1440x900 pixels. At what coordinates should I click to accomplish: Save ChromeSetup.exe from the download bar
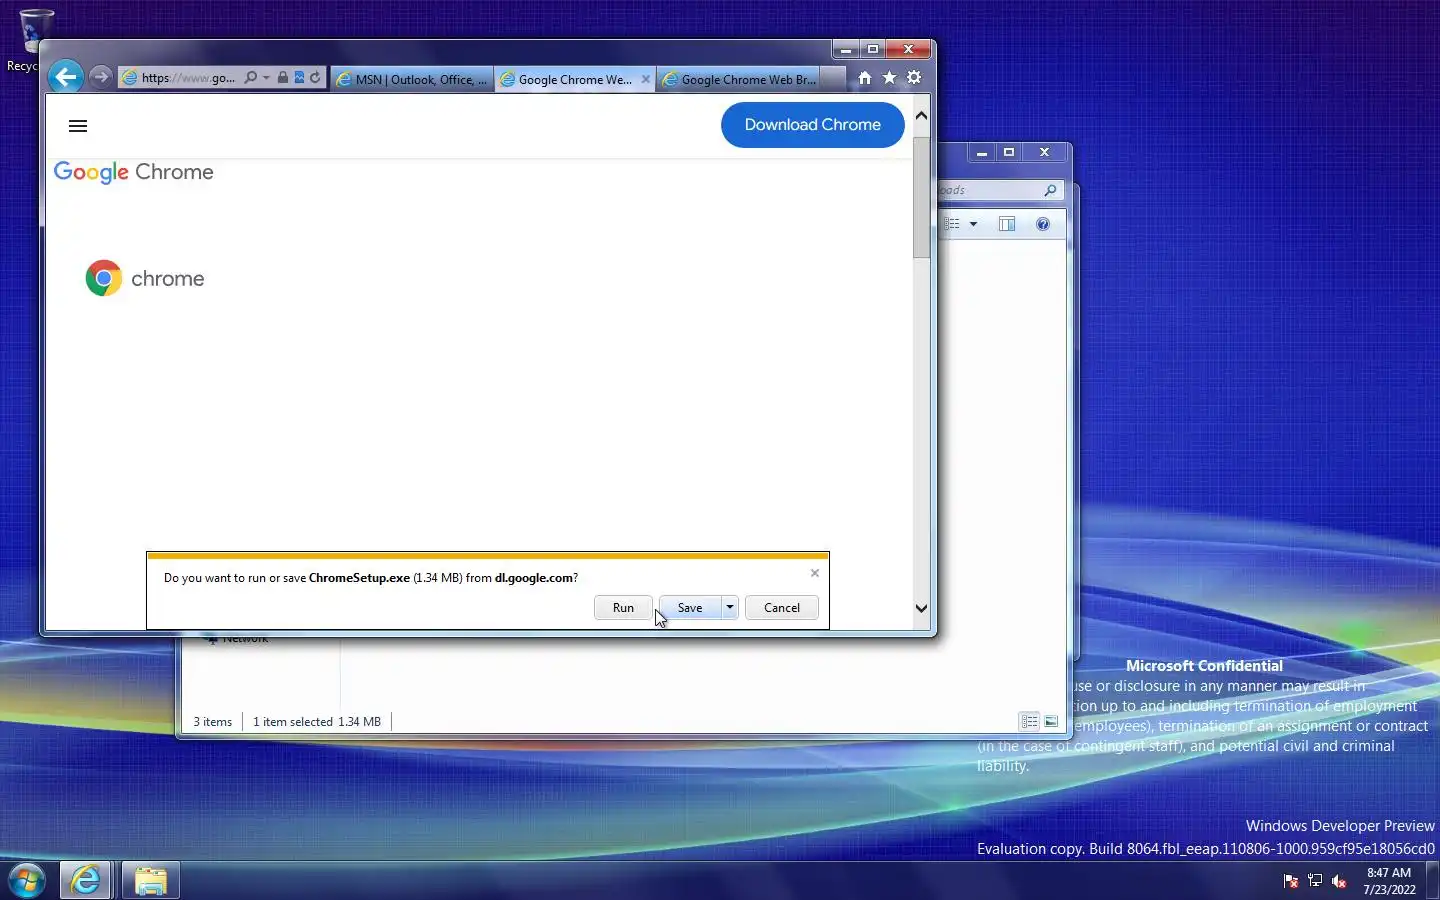click(x=690, y=607)
